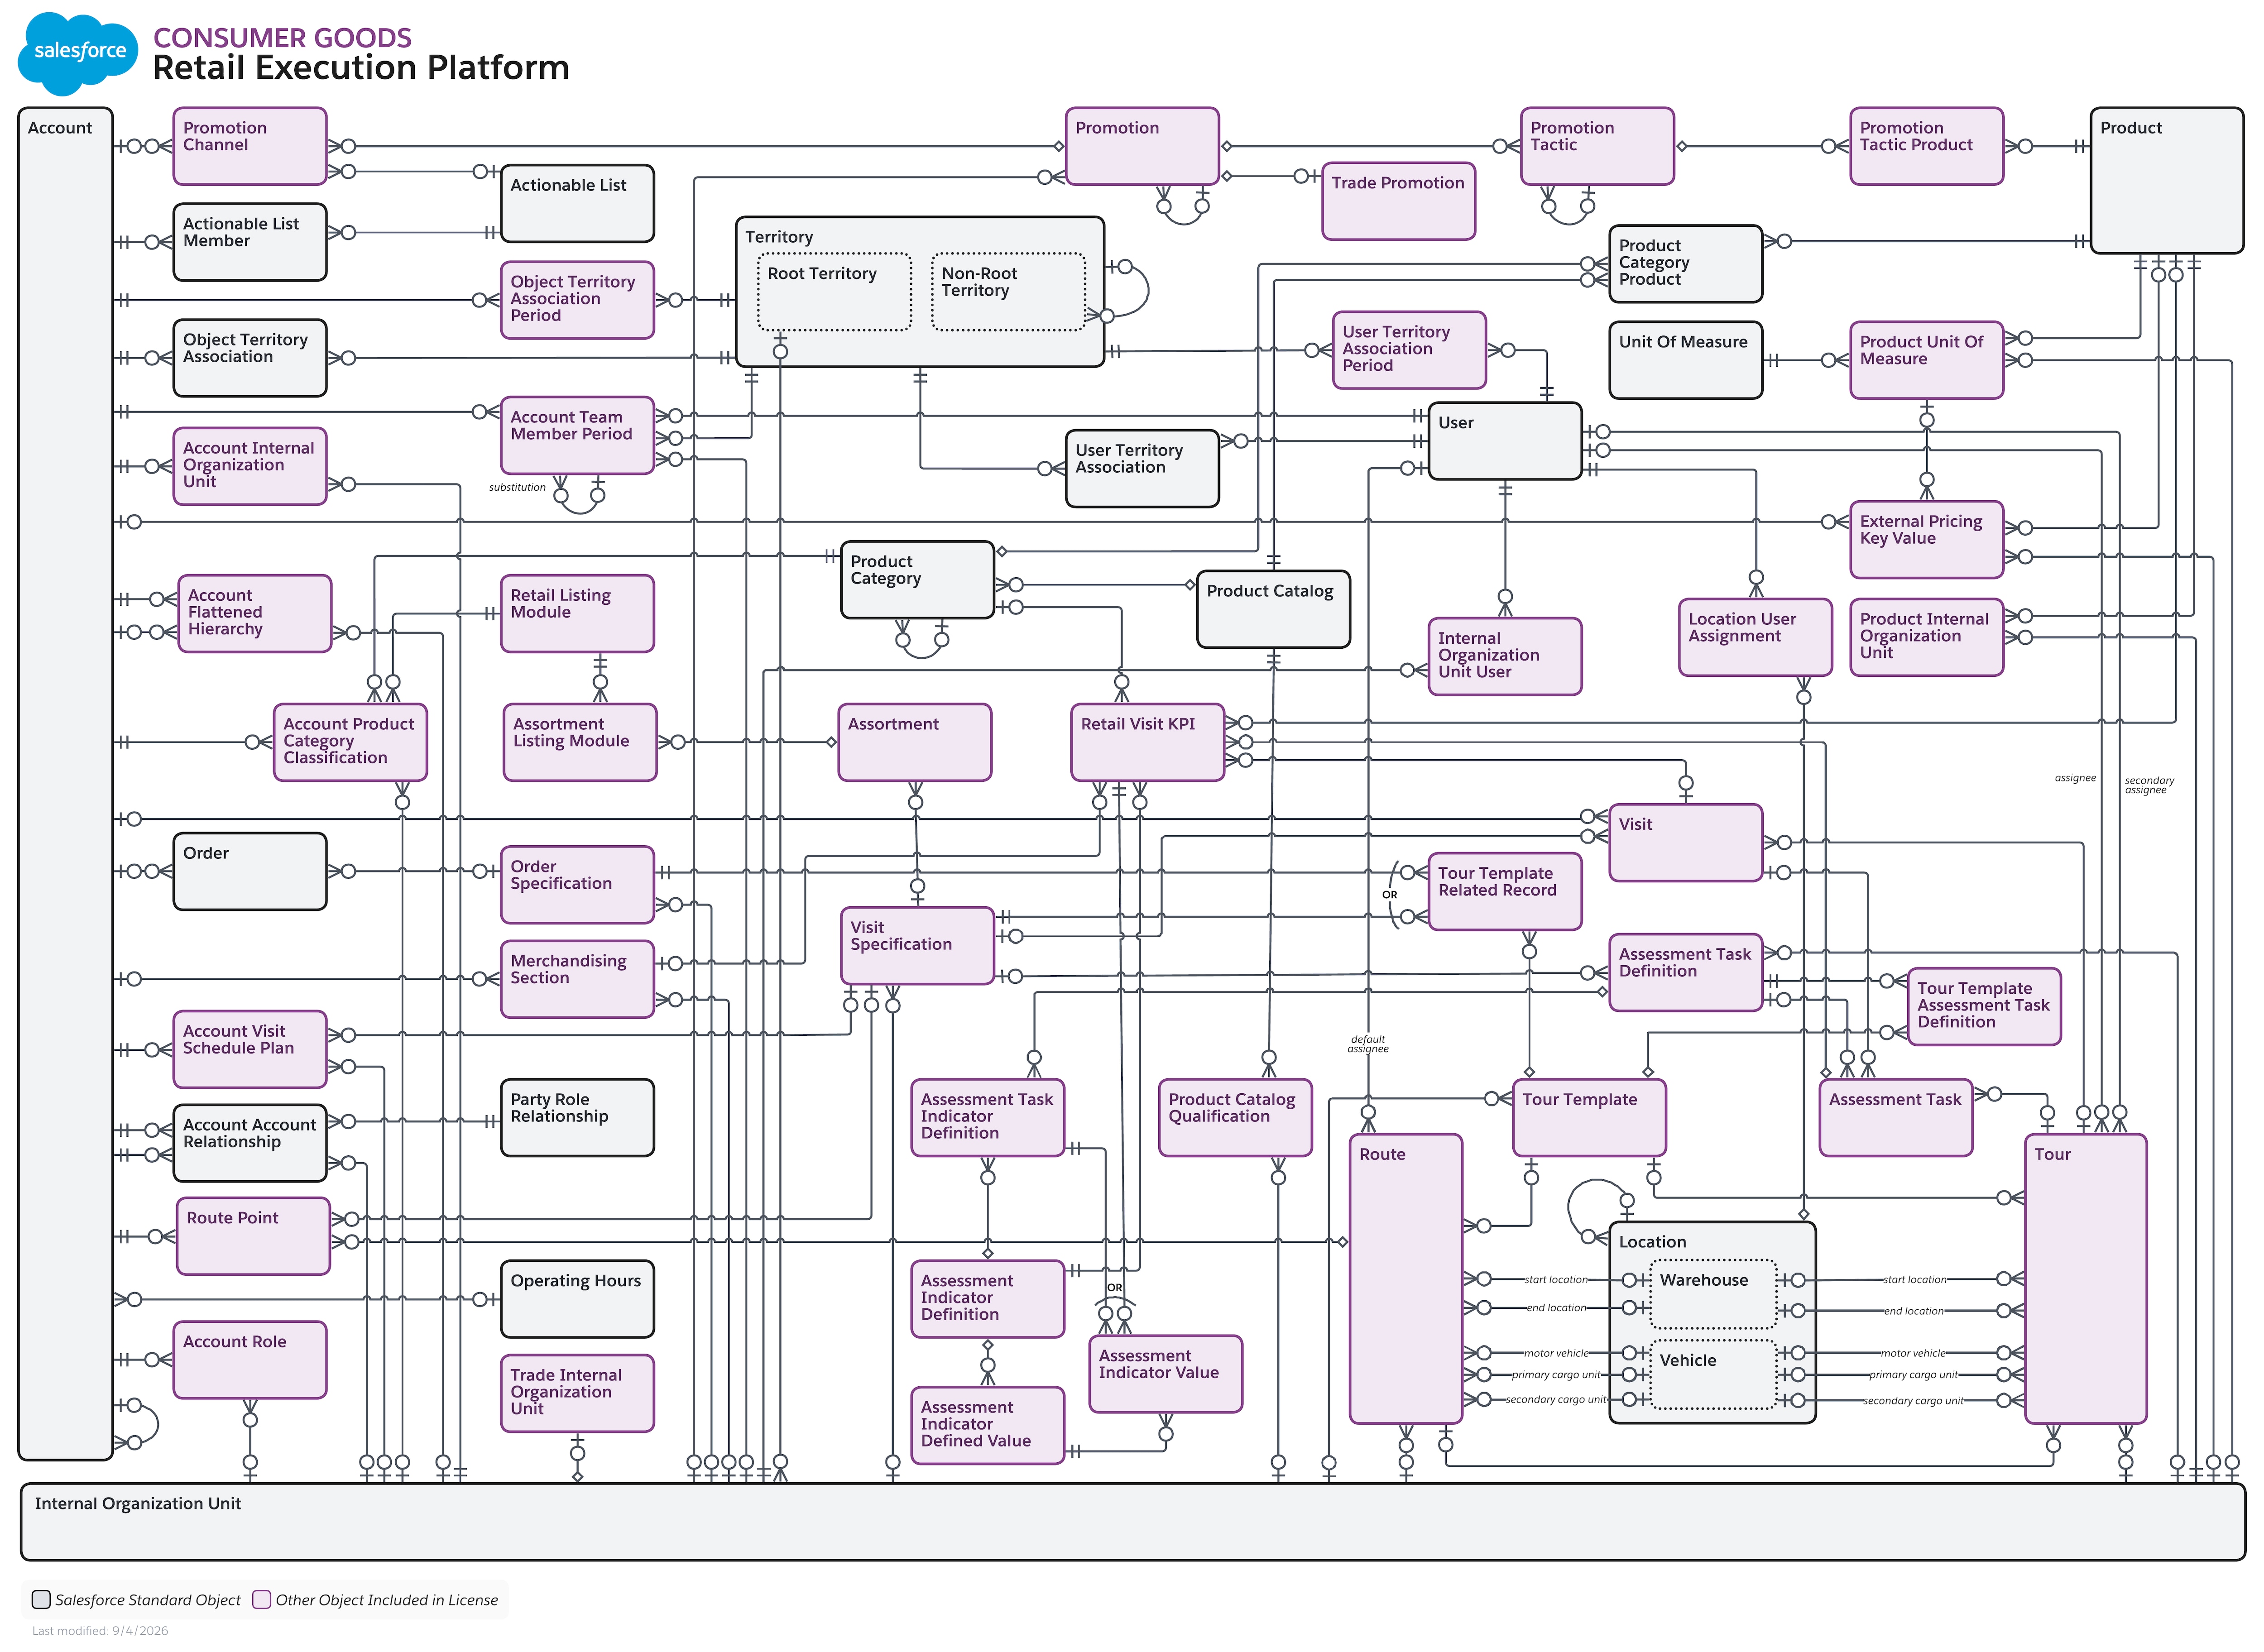2264x1652 pixels.
Task: Select the Root Territory sub-box
Action: pyautogui.click(x=834, y=291)
